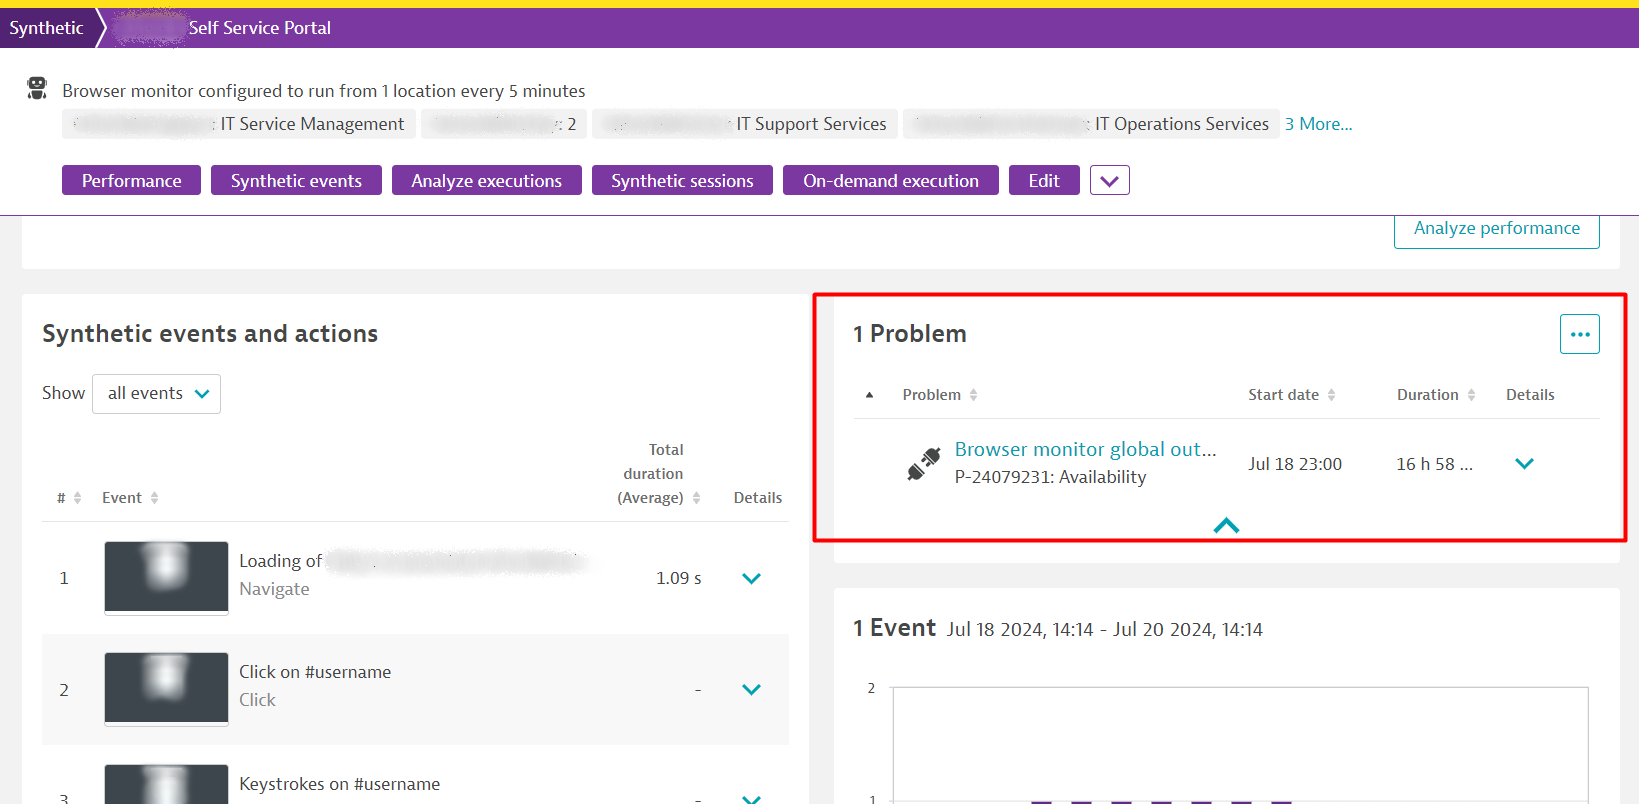Viewport: 1639px width, 804px height.
Task: Open the 'all events' Show dropdown
Action: tap(157, 394)
